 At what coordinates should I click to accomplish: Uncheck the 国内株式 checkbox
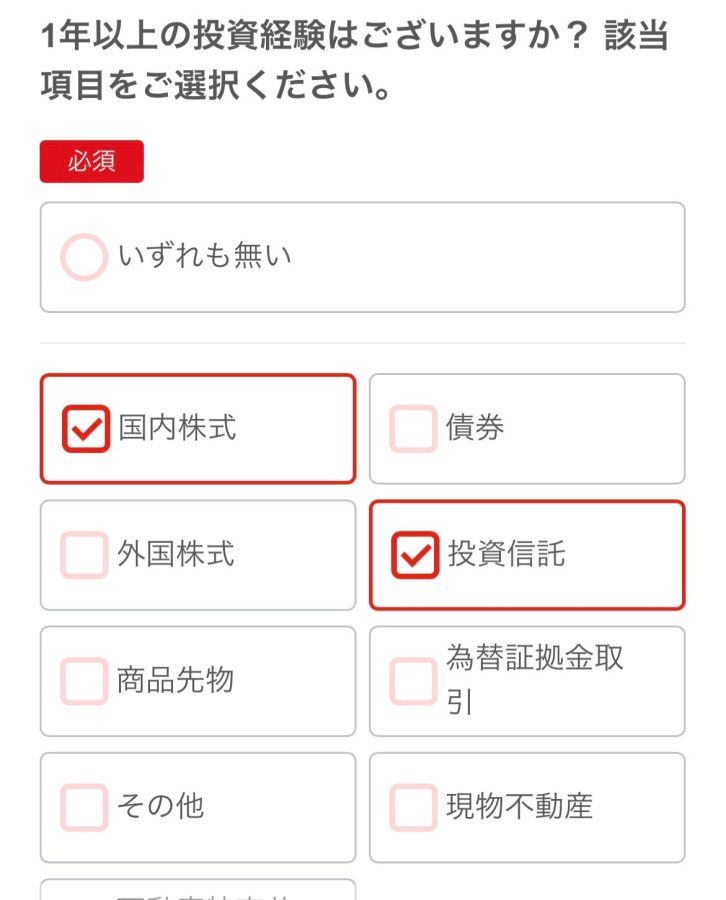click(85, 429)
